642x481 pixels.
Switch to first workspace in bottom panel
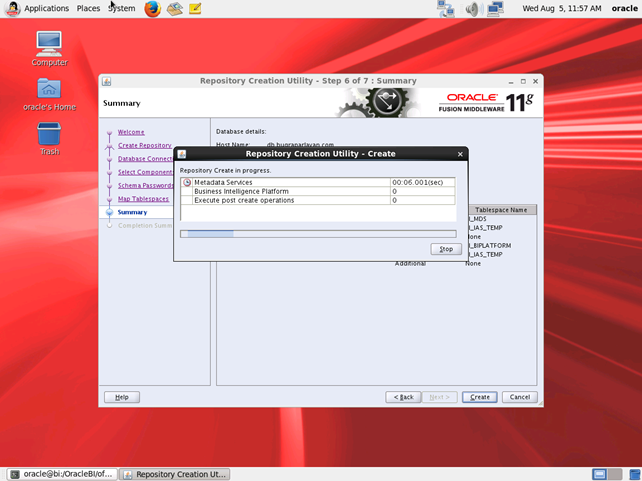click(599, 474)
